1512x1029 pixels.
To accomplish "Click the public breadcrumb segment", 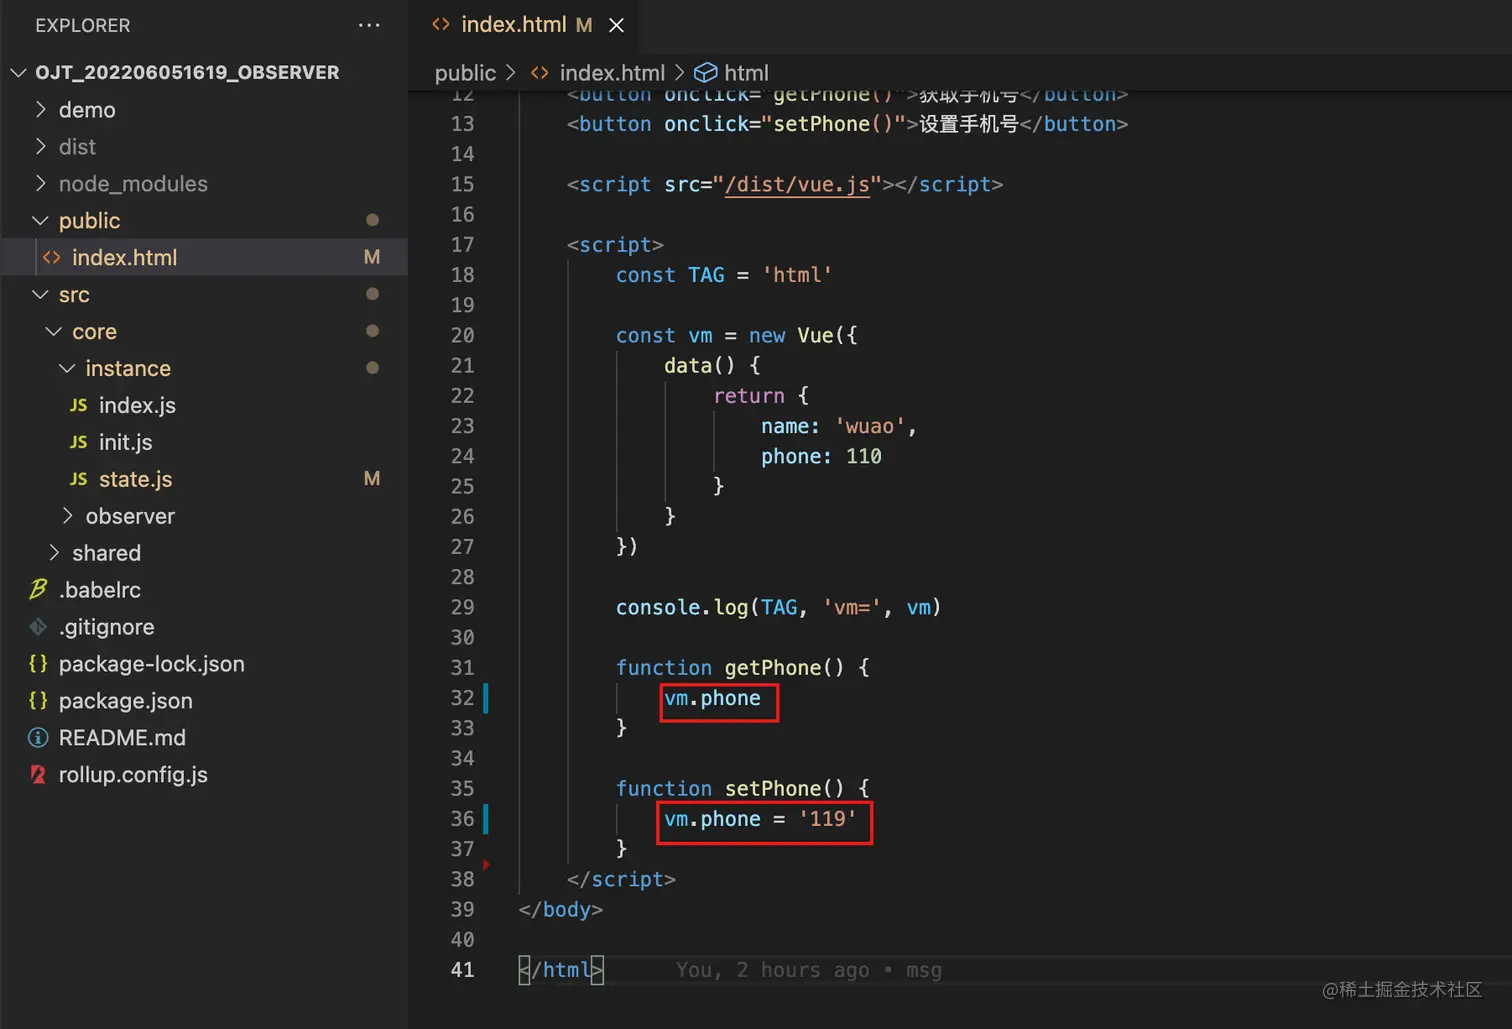I will click(465, 73).
